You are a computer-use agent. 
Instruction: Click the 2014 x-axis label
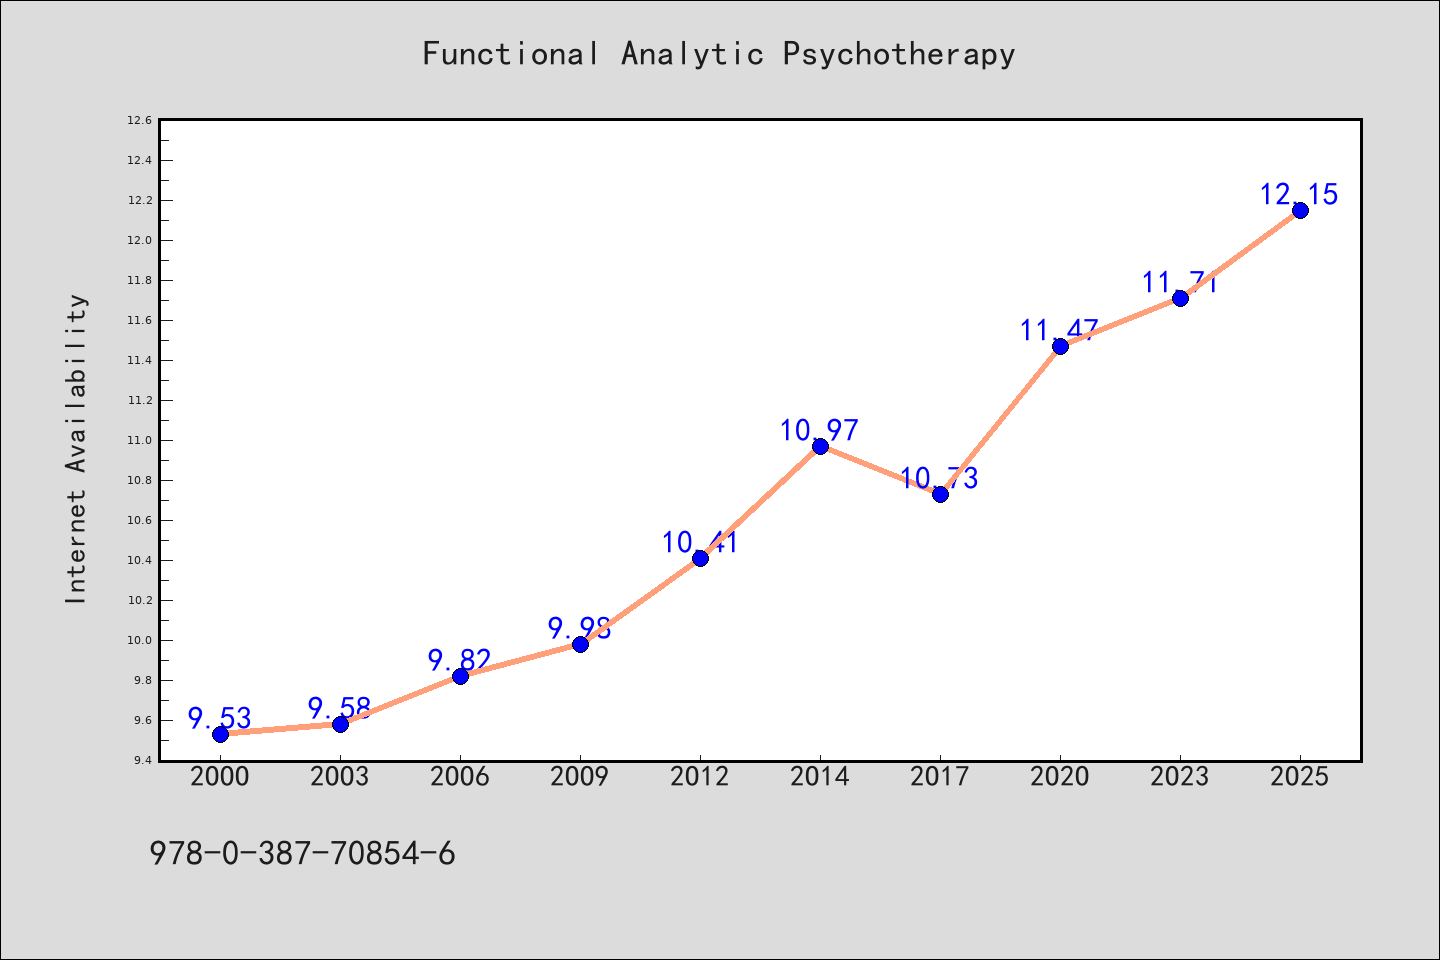820,777
